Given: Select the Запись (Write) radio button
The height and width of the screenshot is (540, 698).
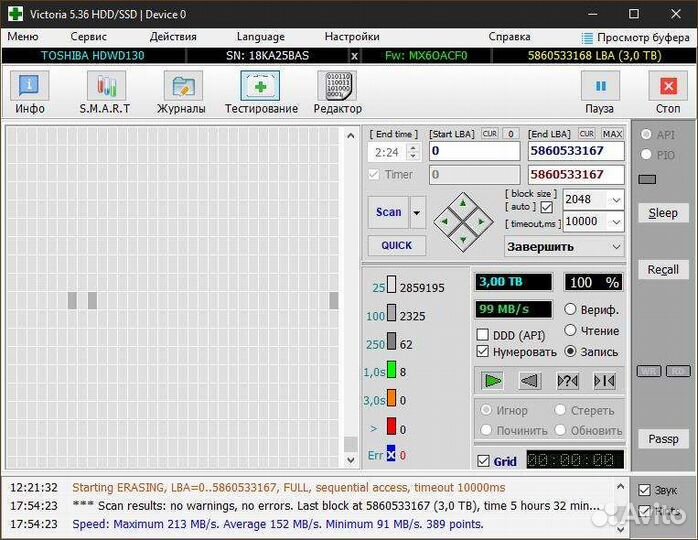Looking at the screenshot, I should [570, 351].
